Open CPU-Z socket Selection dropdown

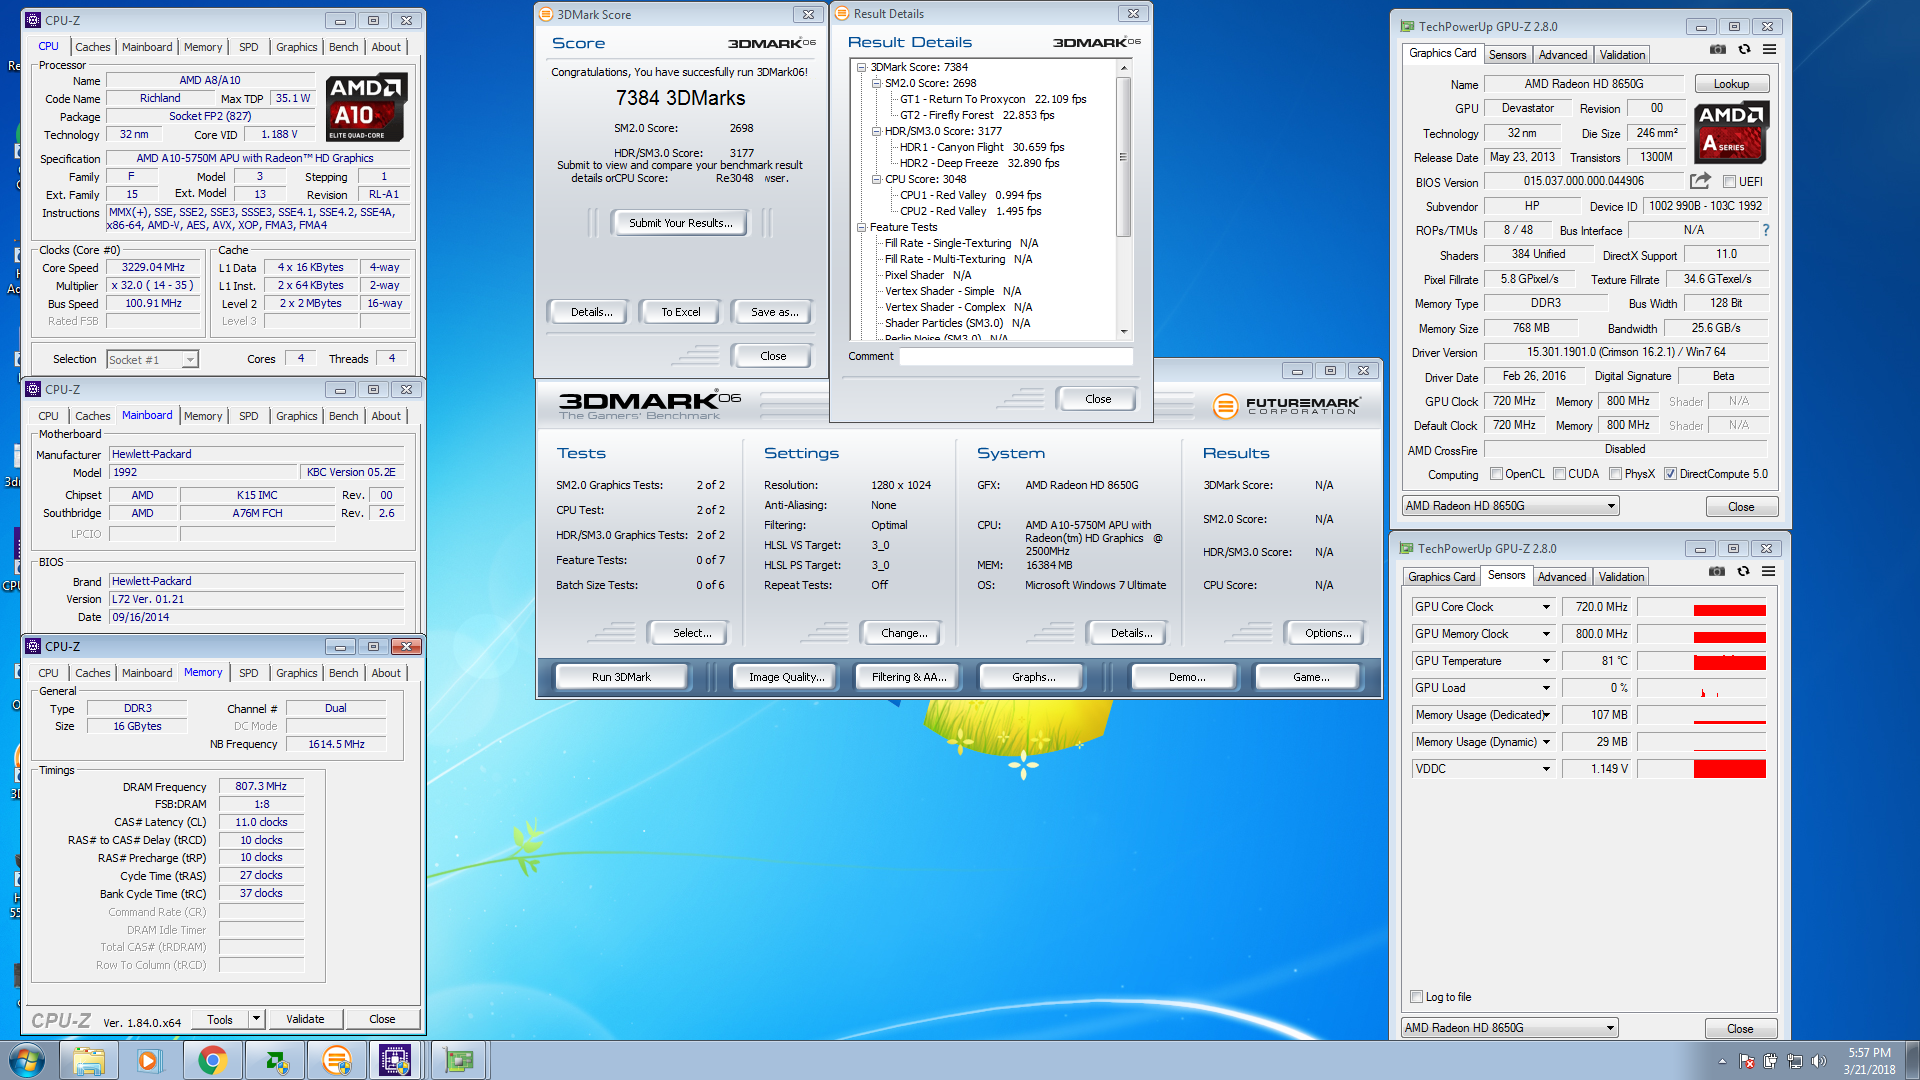(x=152, y=360)
